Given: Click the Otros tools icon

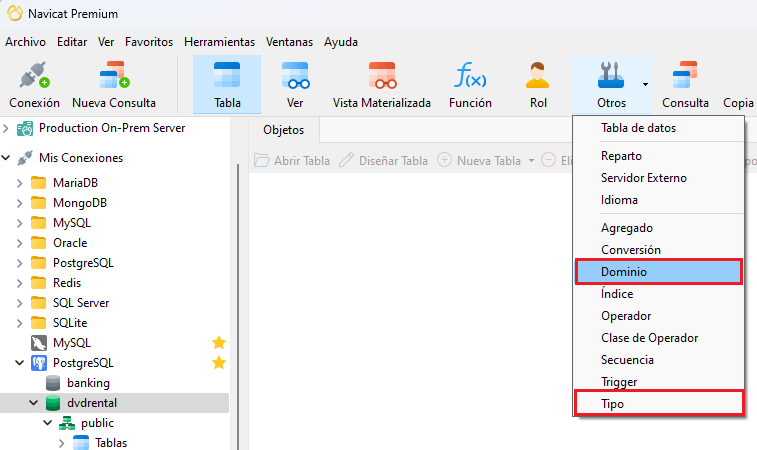Looking at the screenshot, I should click(x=611, y=75).
